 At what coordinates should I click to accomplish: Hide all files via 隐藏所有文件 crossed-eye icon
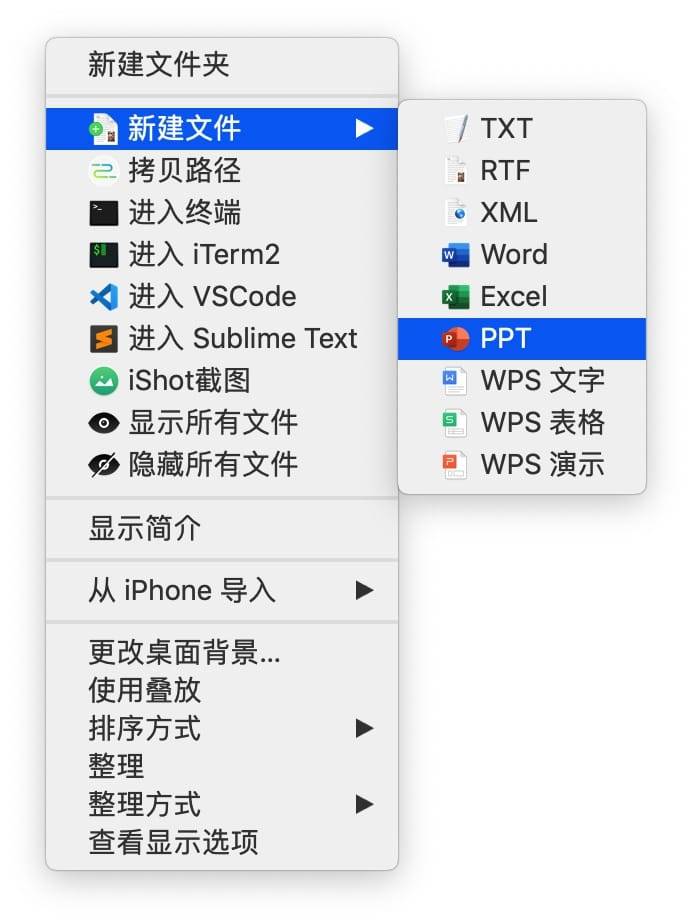104,465
